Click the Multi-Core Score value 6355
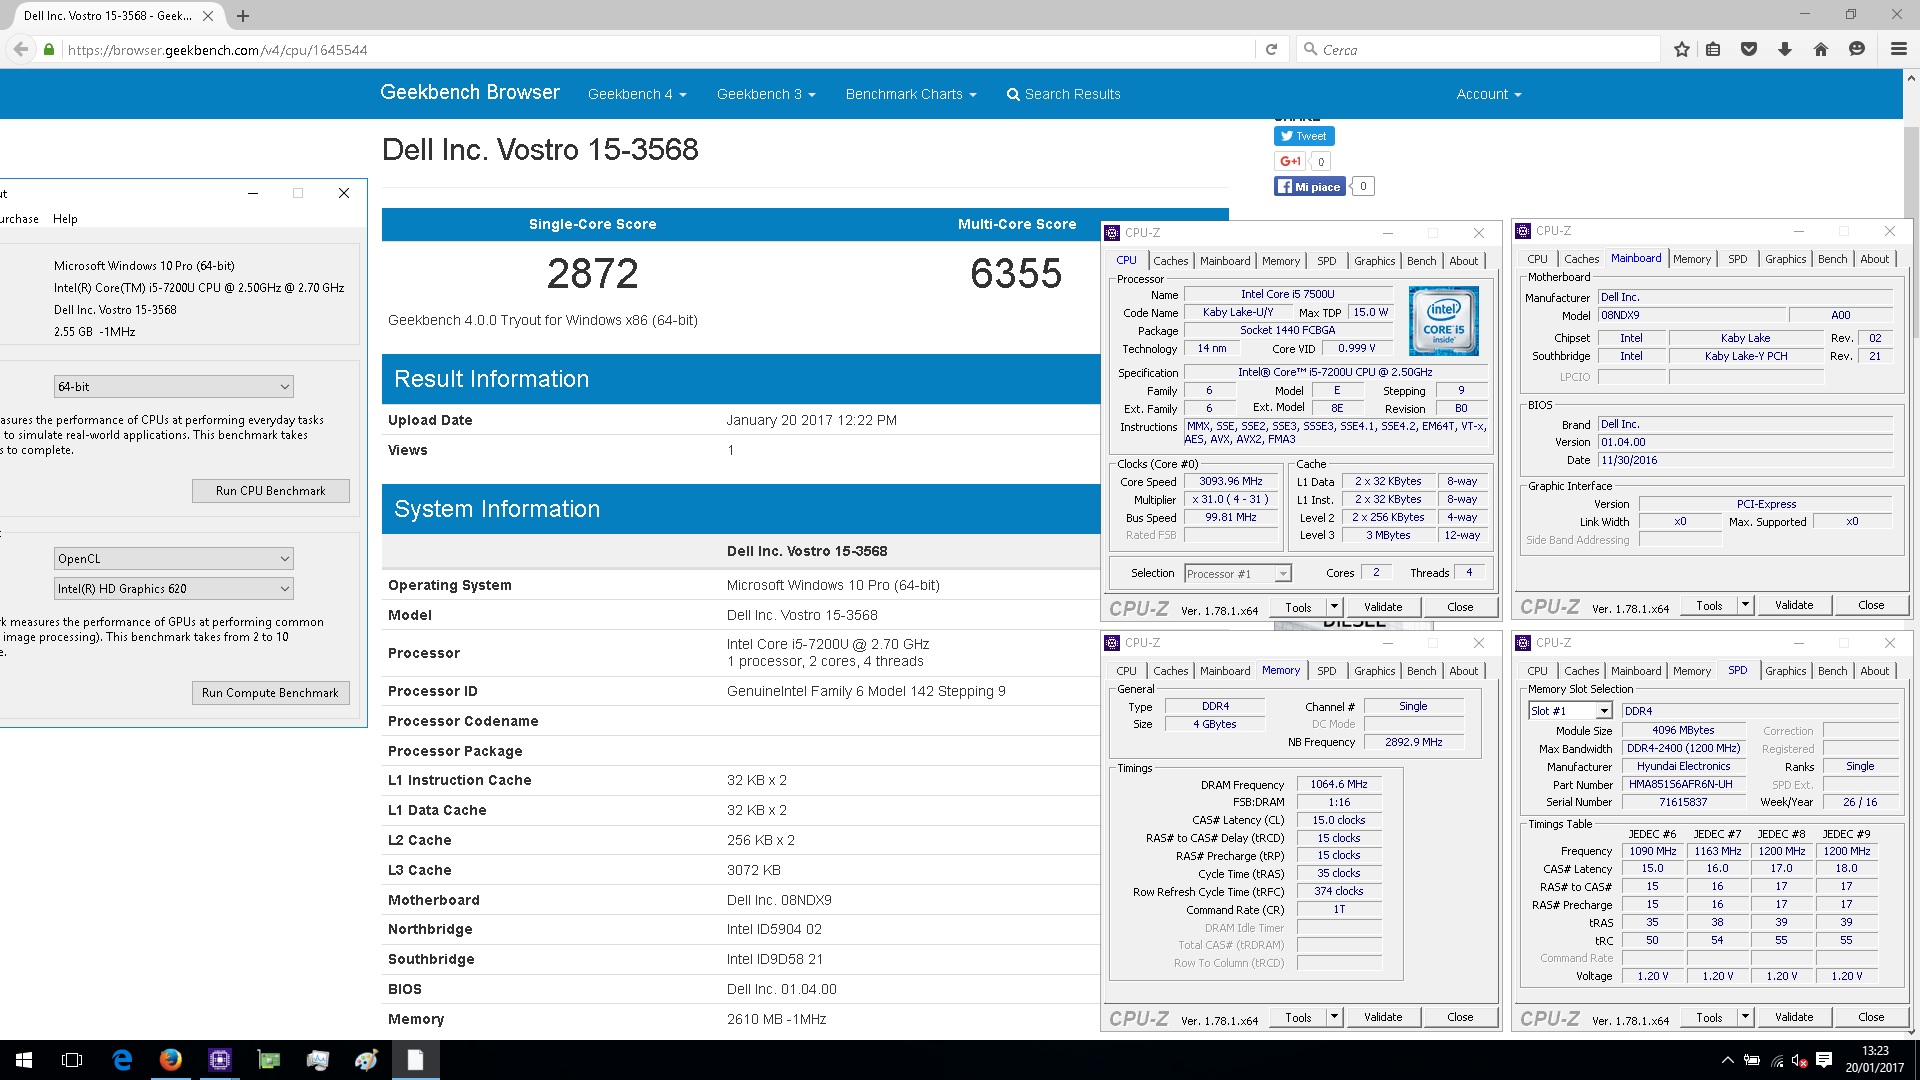 1016,274
